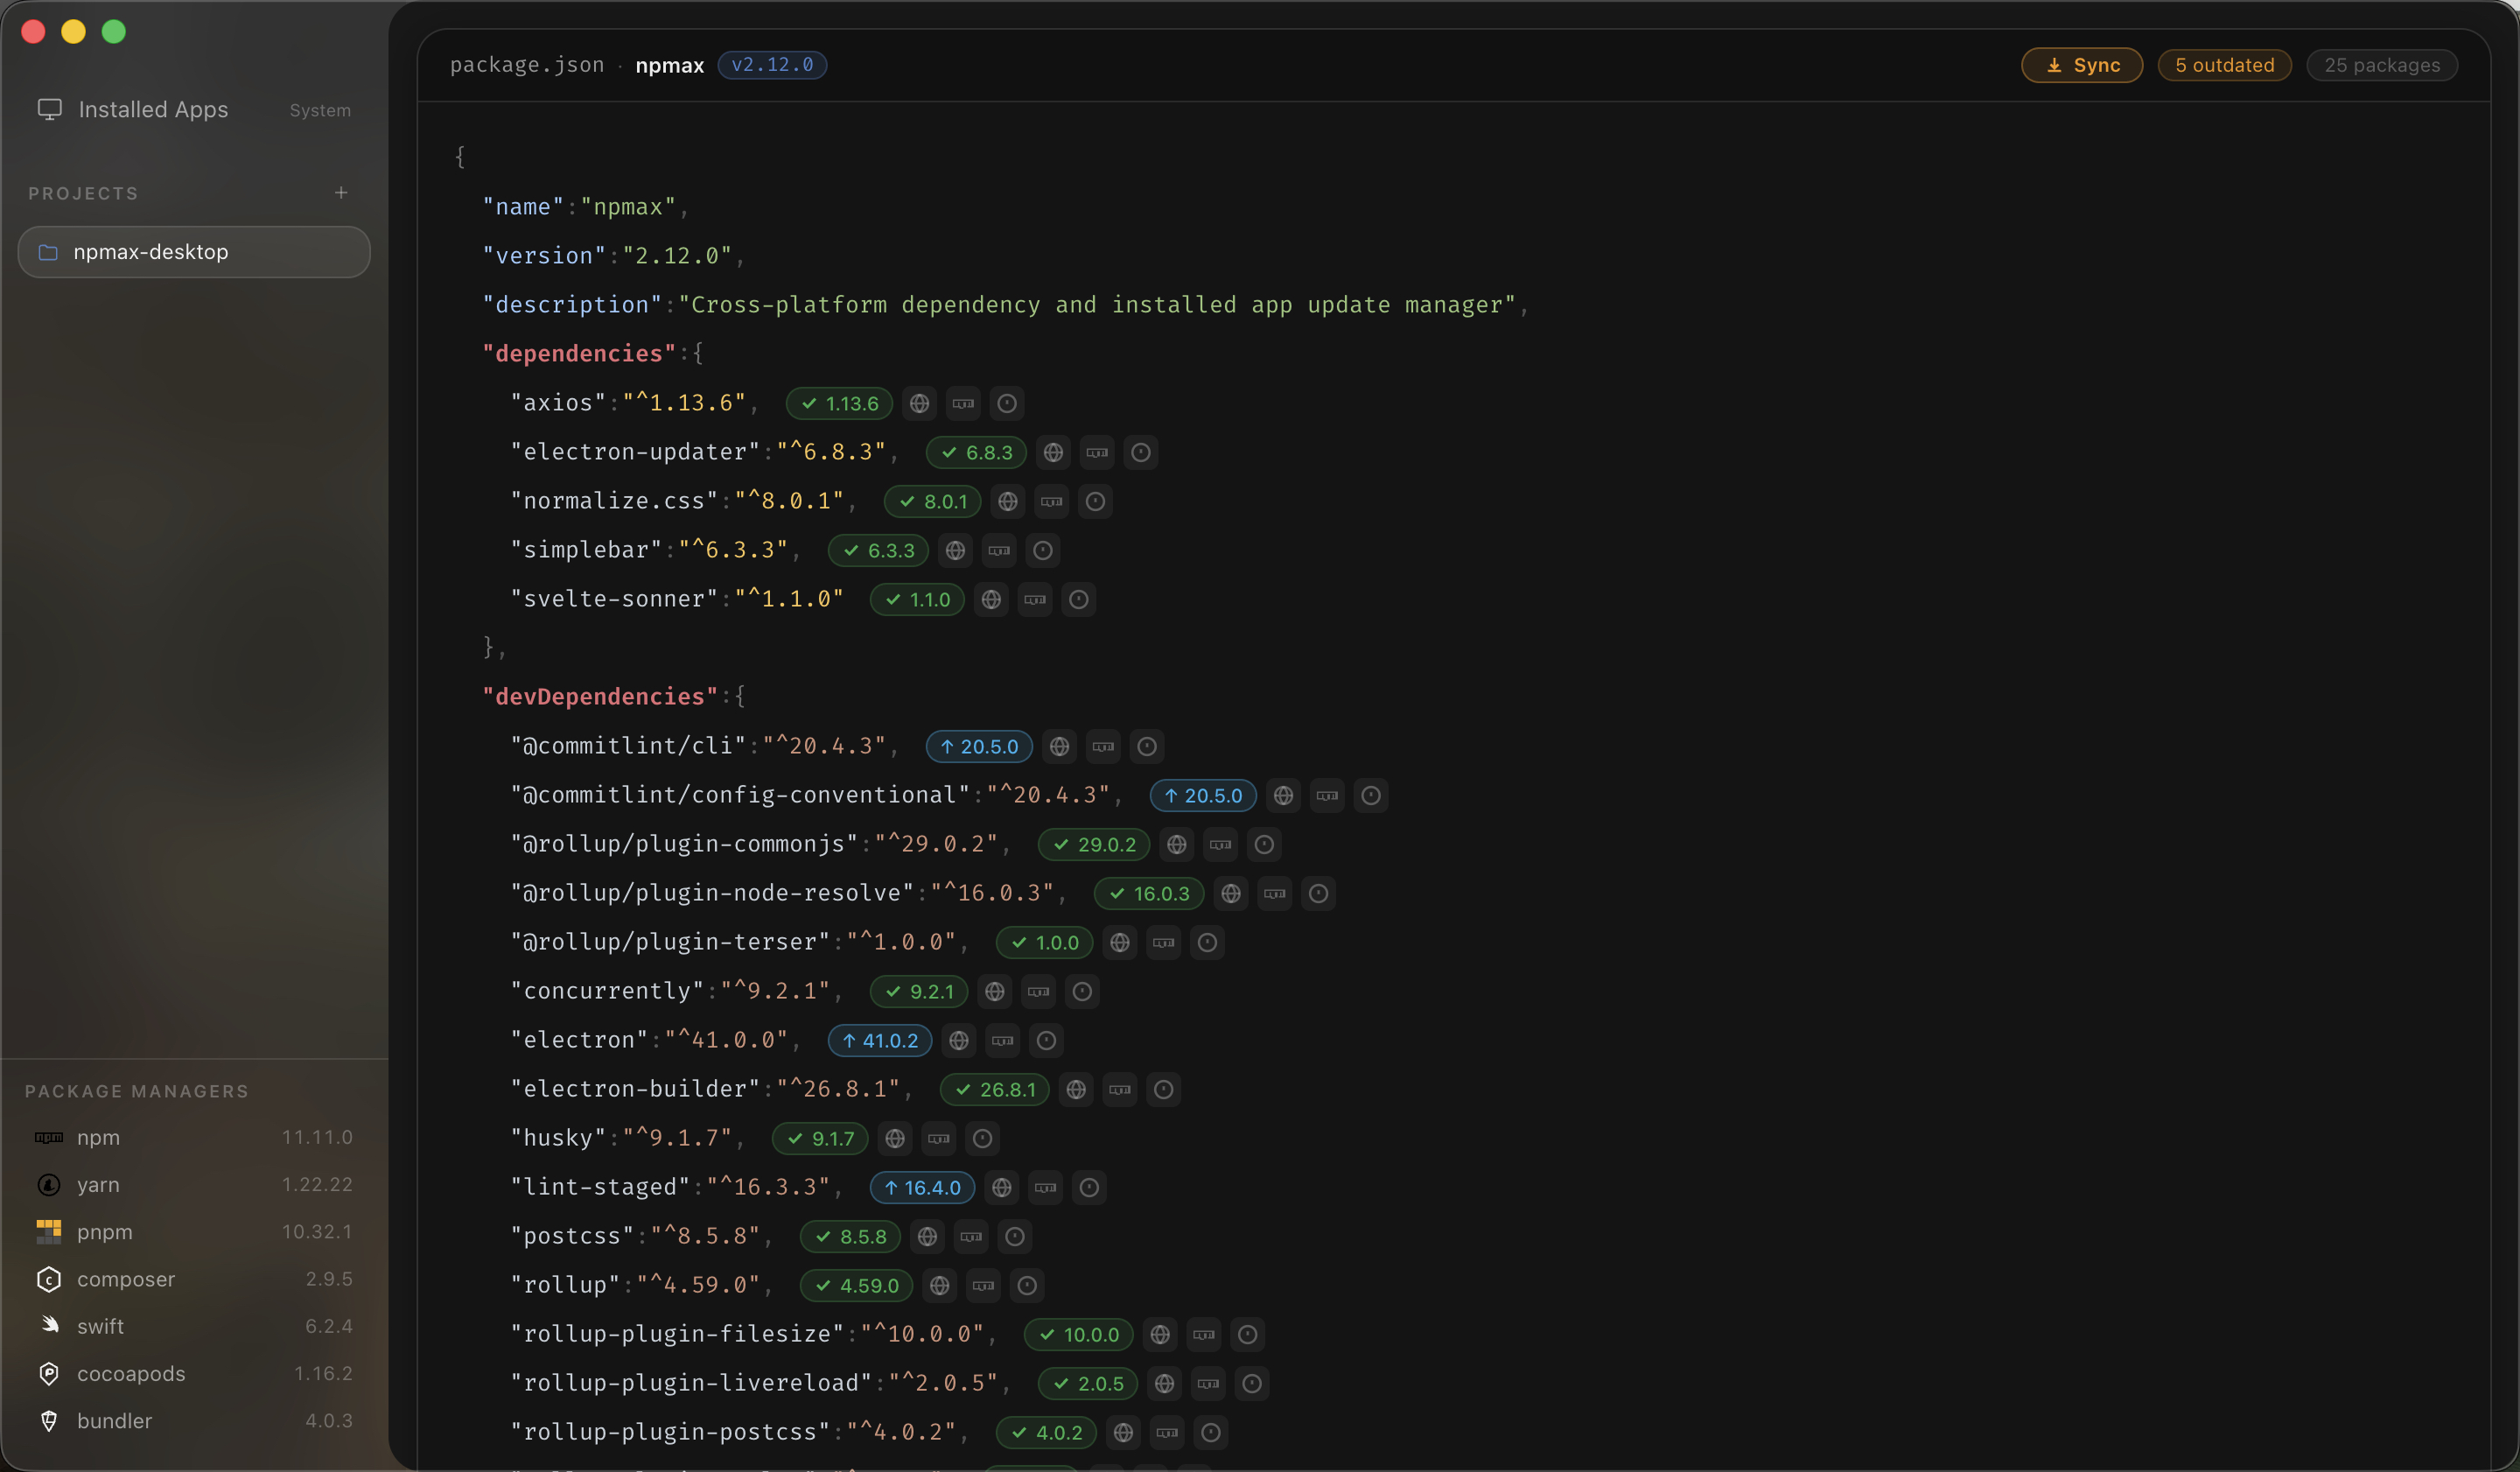Click the 25 packages counter pill
Viewport: 2520px width, 1472px height.
[2381, 64]
